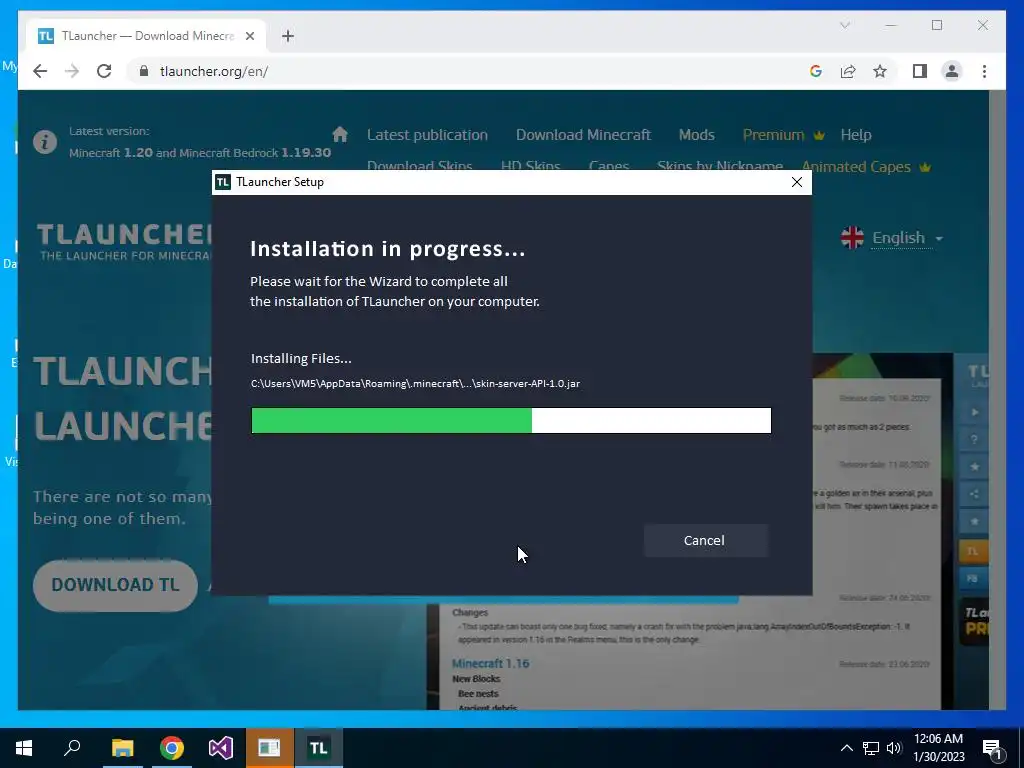Open Animated Capes link
The width and height of the screenshot is (1024, 768).
click(x=866, y=167)
